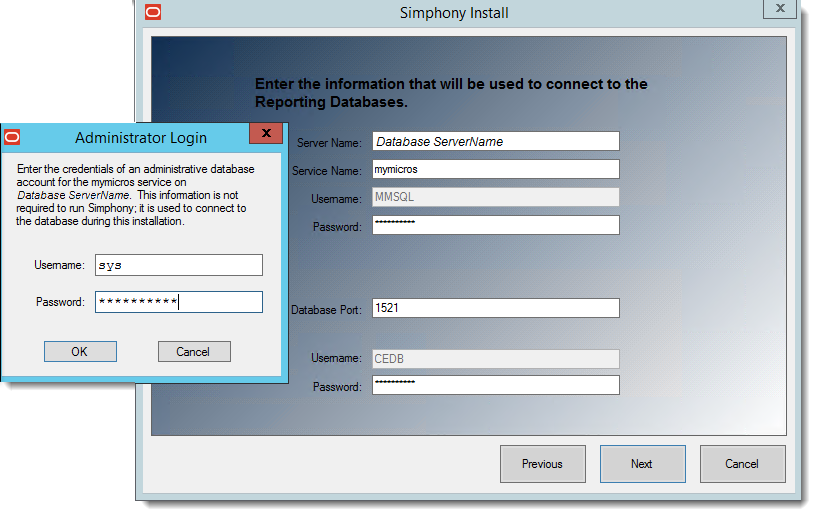
Task: Click the Password field below CEDB username
Action: [496, 385]
